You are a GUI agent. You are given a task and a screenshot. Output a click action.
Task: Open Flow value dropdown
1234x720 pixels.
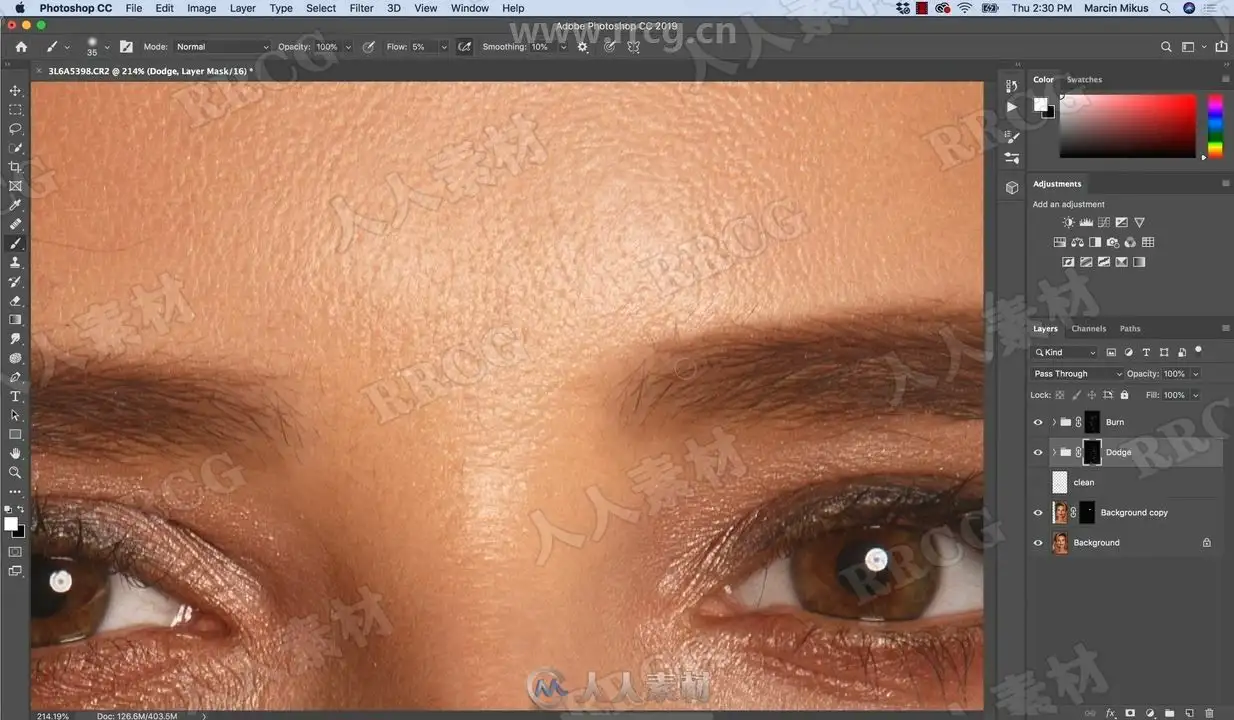tap(444, 47)
